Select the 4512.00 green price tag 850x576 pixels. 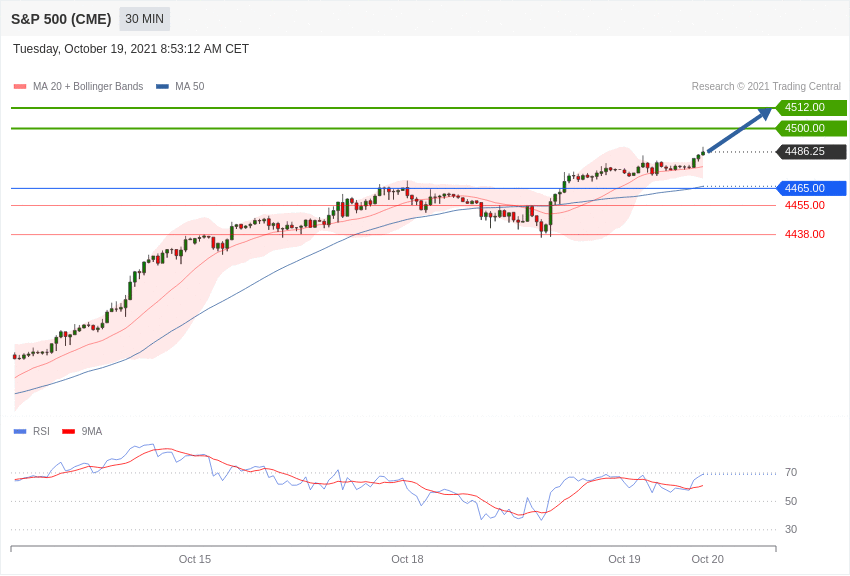coord(810,108)
